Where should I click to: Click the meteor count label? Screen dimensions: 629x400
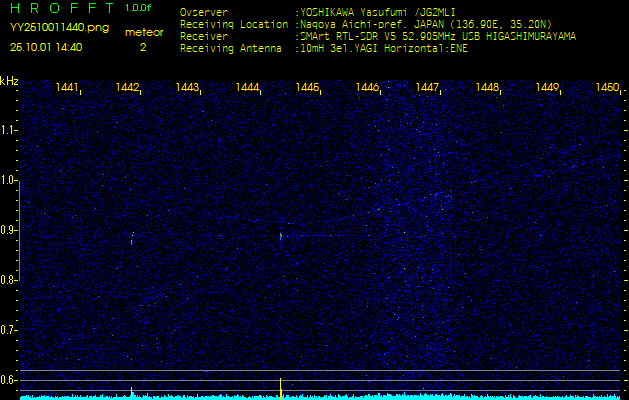click(143, 32)
